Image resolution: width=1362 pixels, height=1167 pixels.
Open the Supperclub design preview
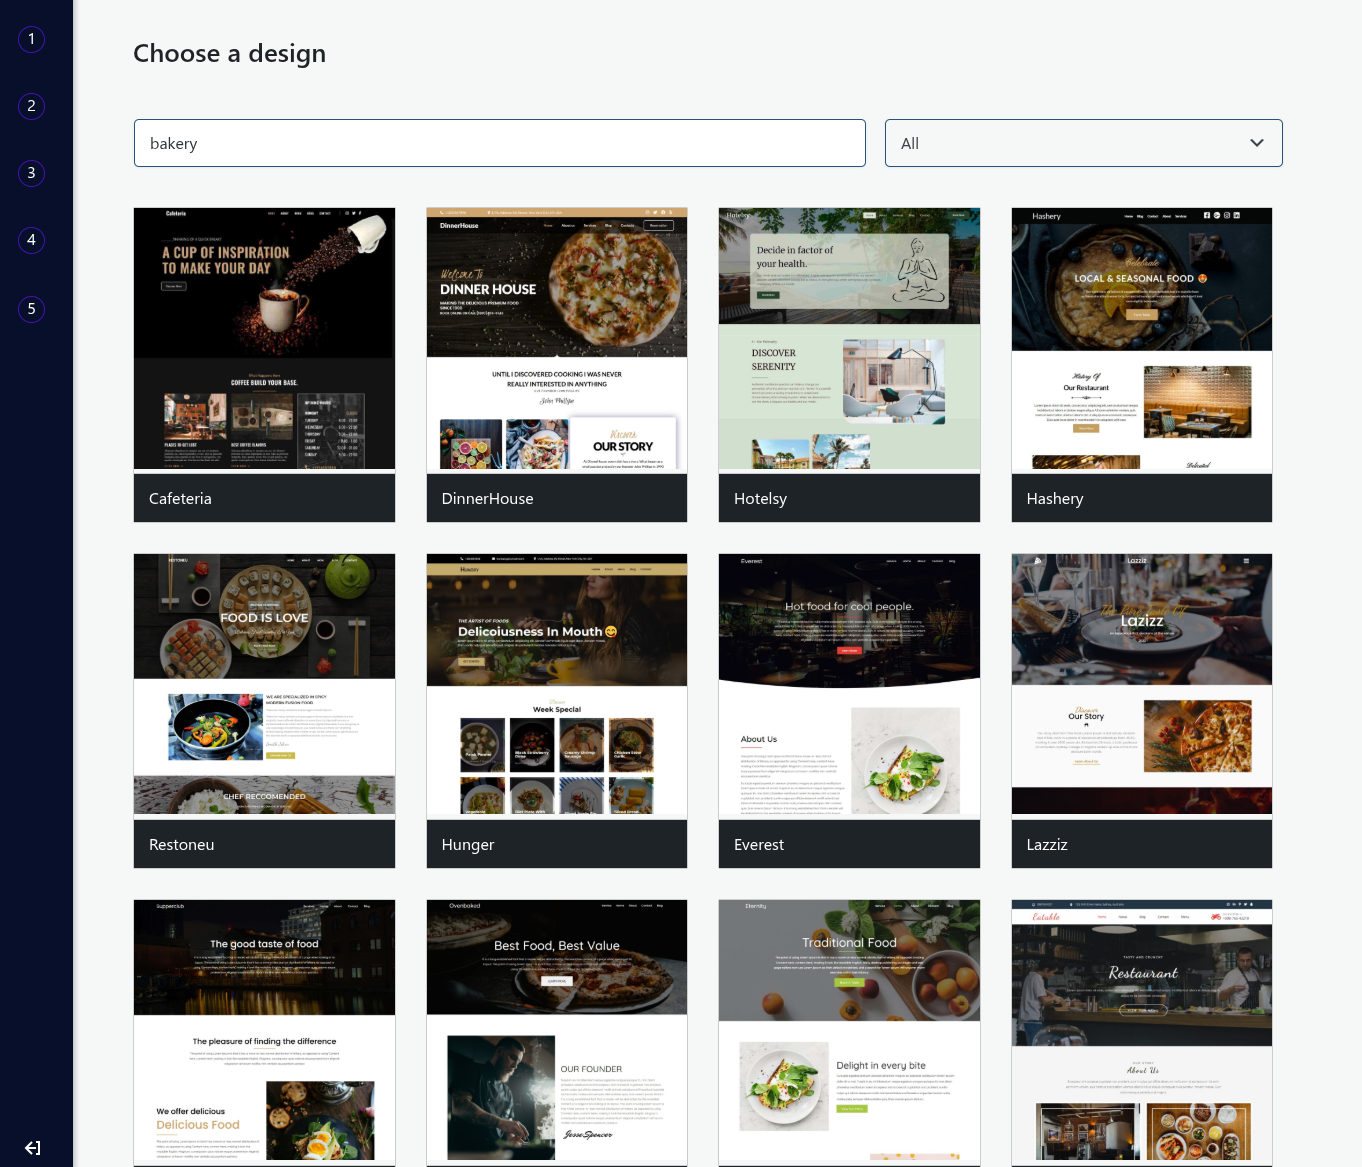point(264,1030)
